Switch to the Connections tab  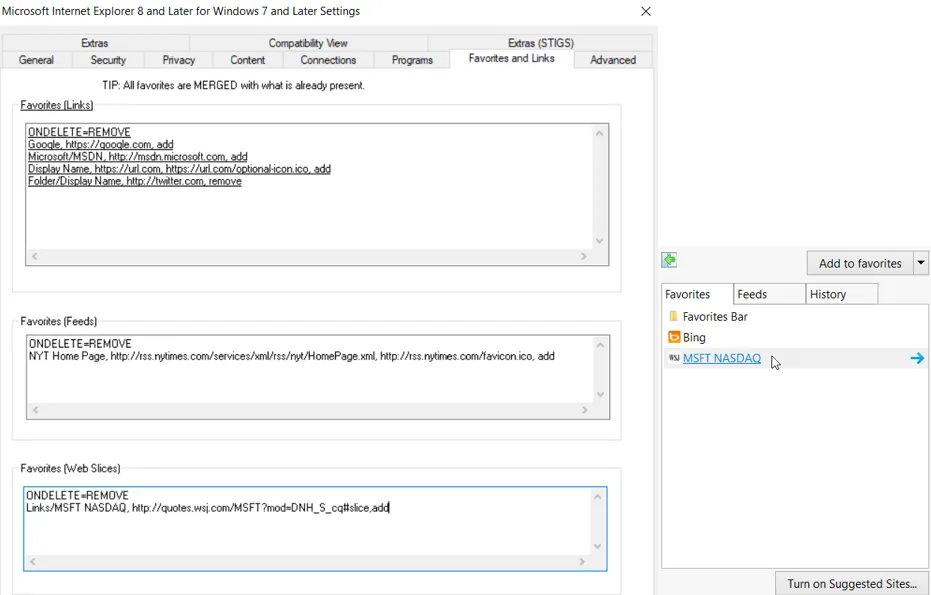point(328,60)
